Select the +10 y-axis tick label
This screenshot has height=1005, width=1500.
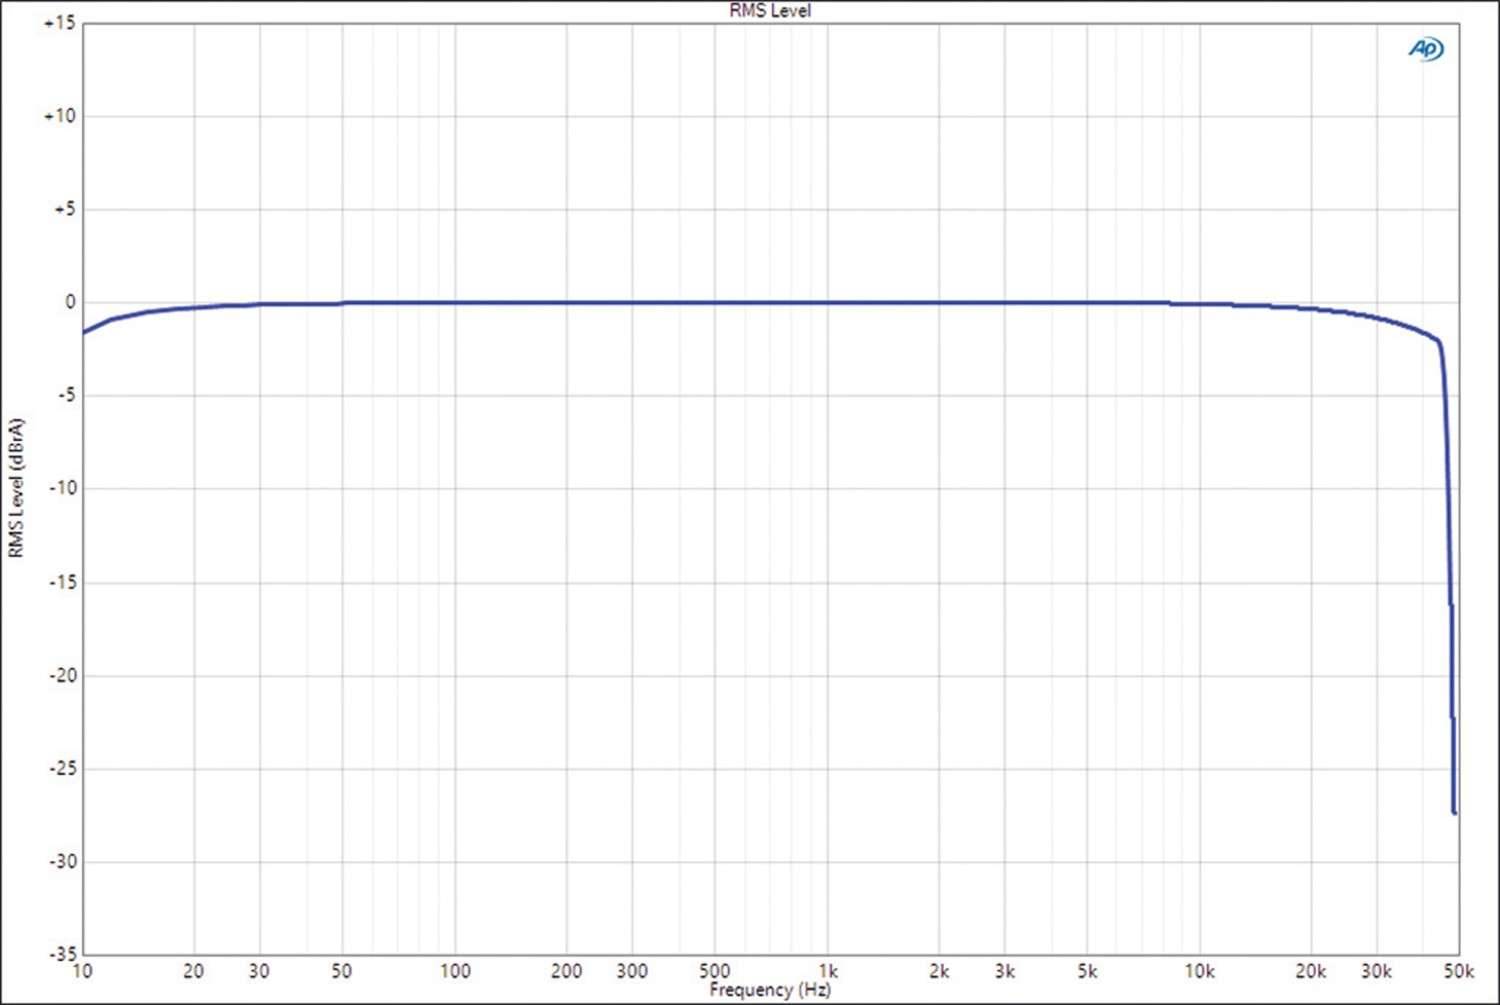click(60, 116)
